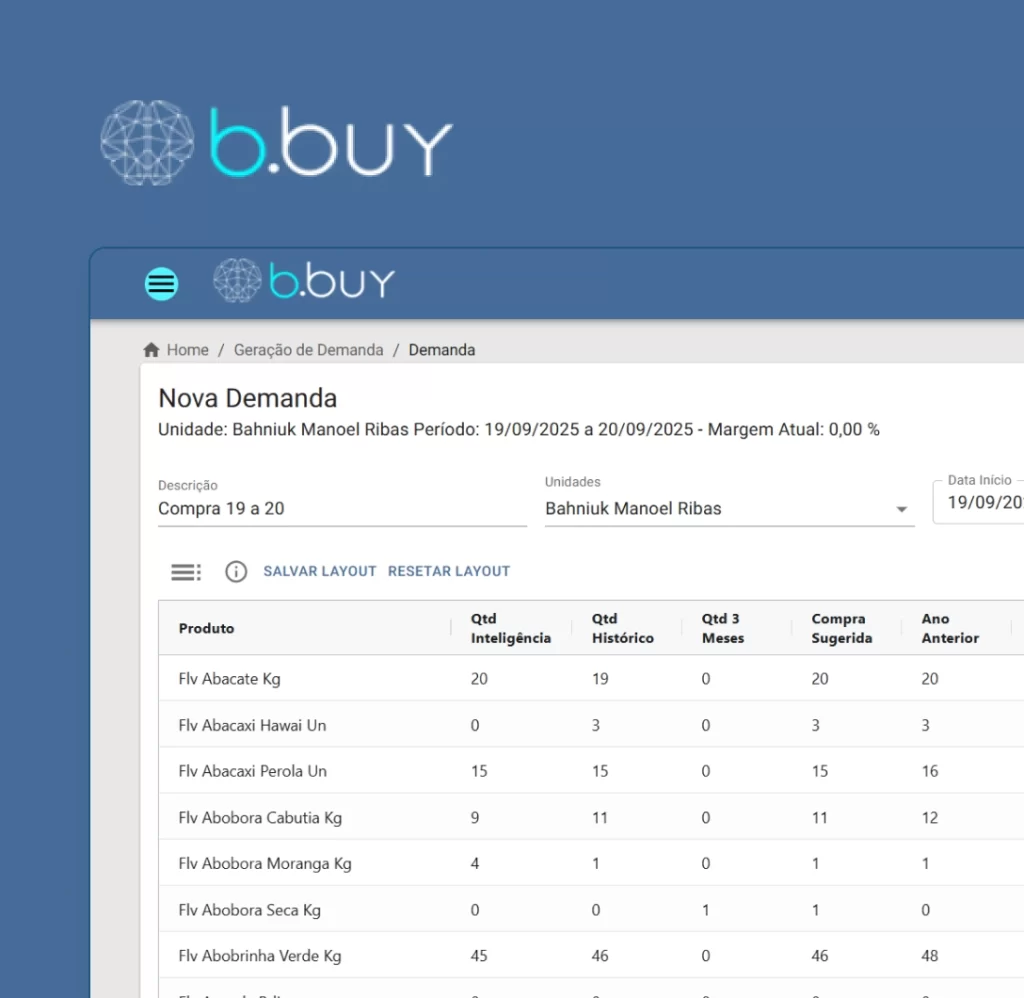
Task: Edit the Descrição input field
Action: point(341,509)
